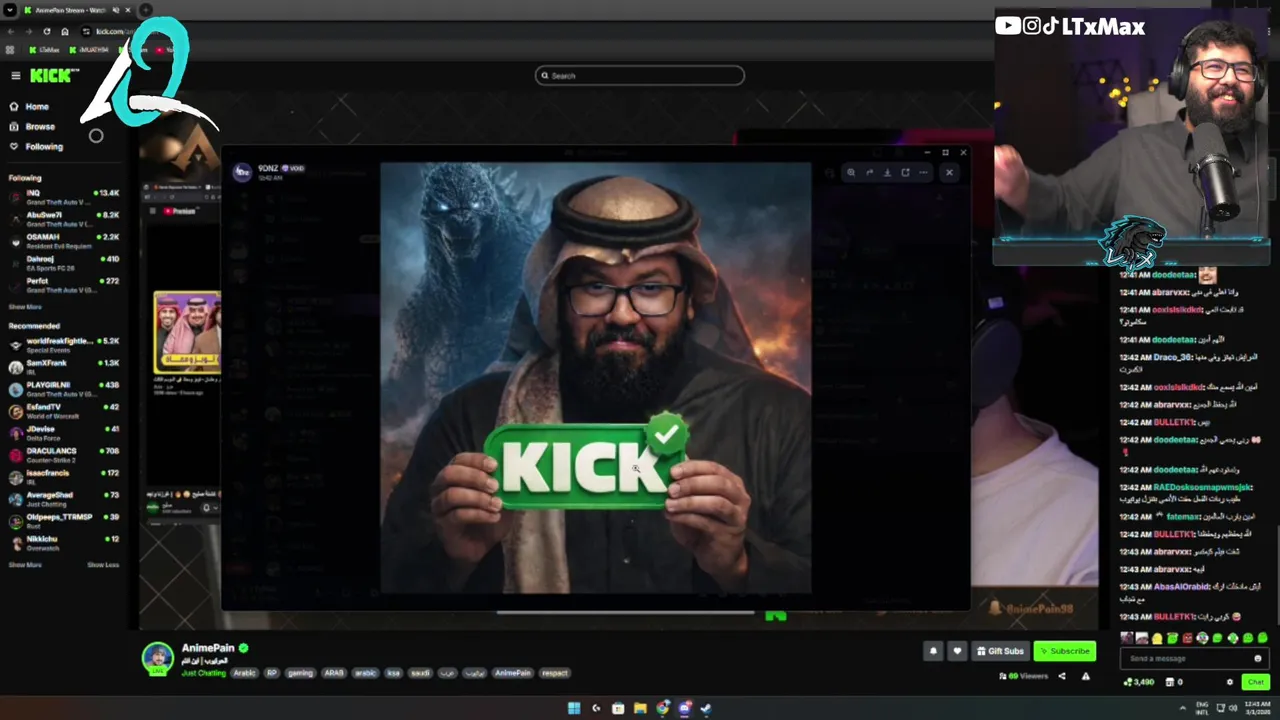Close the enlarged image viewer
The height and width of the screenshot is (720, 1280).
(949, 172)
